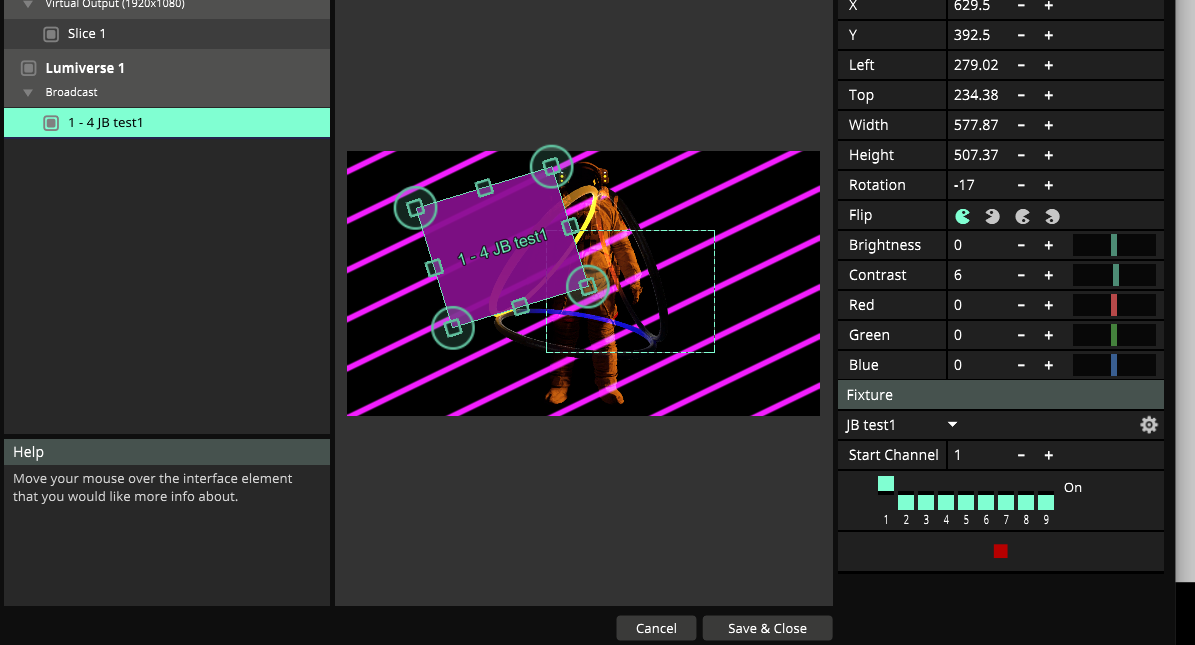This screenshot has width=1195, height=645.
Task: Open the JB test1 fixture dropdown
Action: pos(952,425)
